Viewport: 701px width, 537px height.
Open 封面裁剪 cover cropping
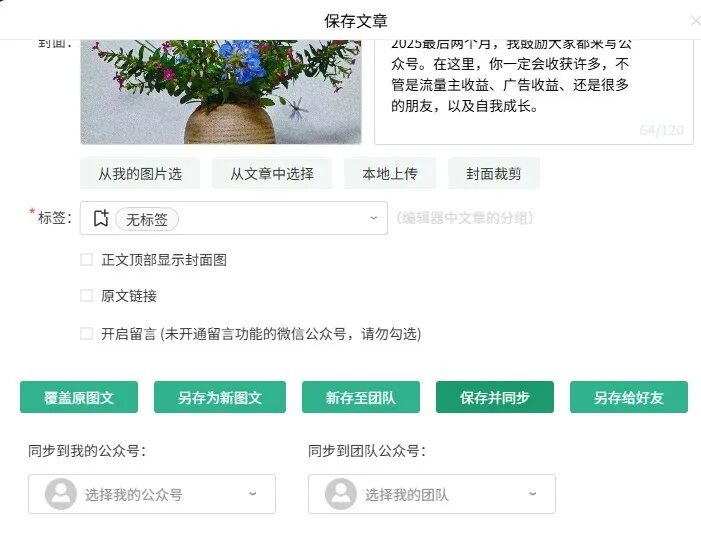[494, 173]
